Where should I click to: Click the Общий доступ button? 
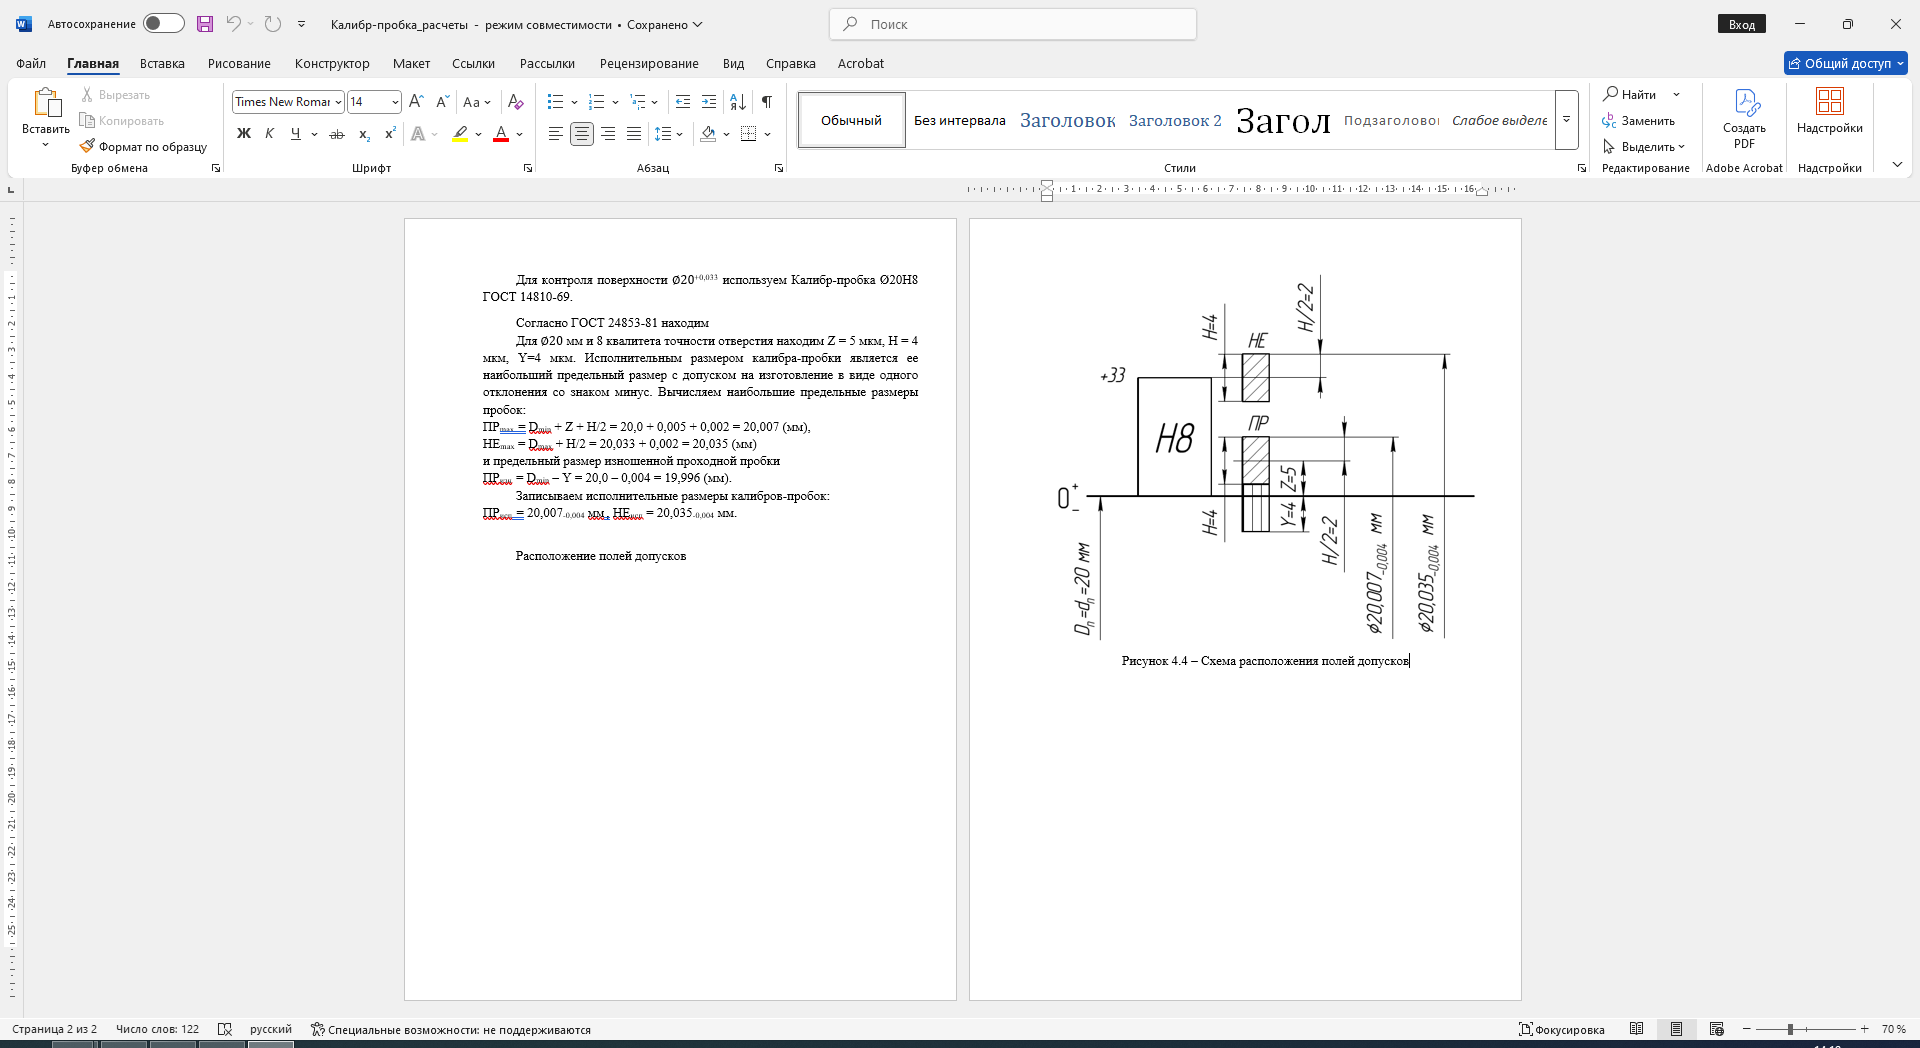coord(1846,63)
